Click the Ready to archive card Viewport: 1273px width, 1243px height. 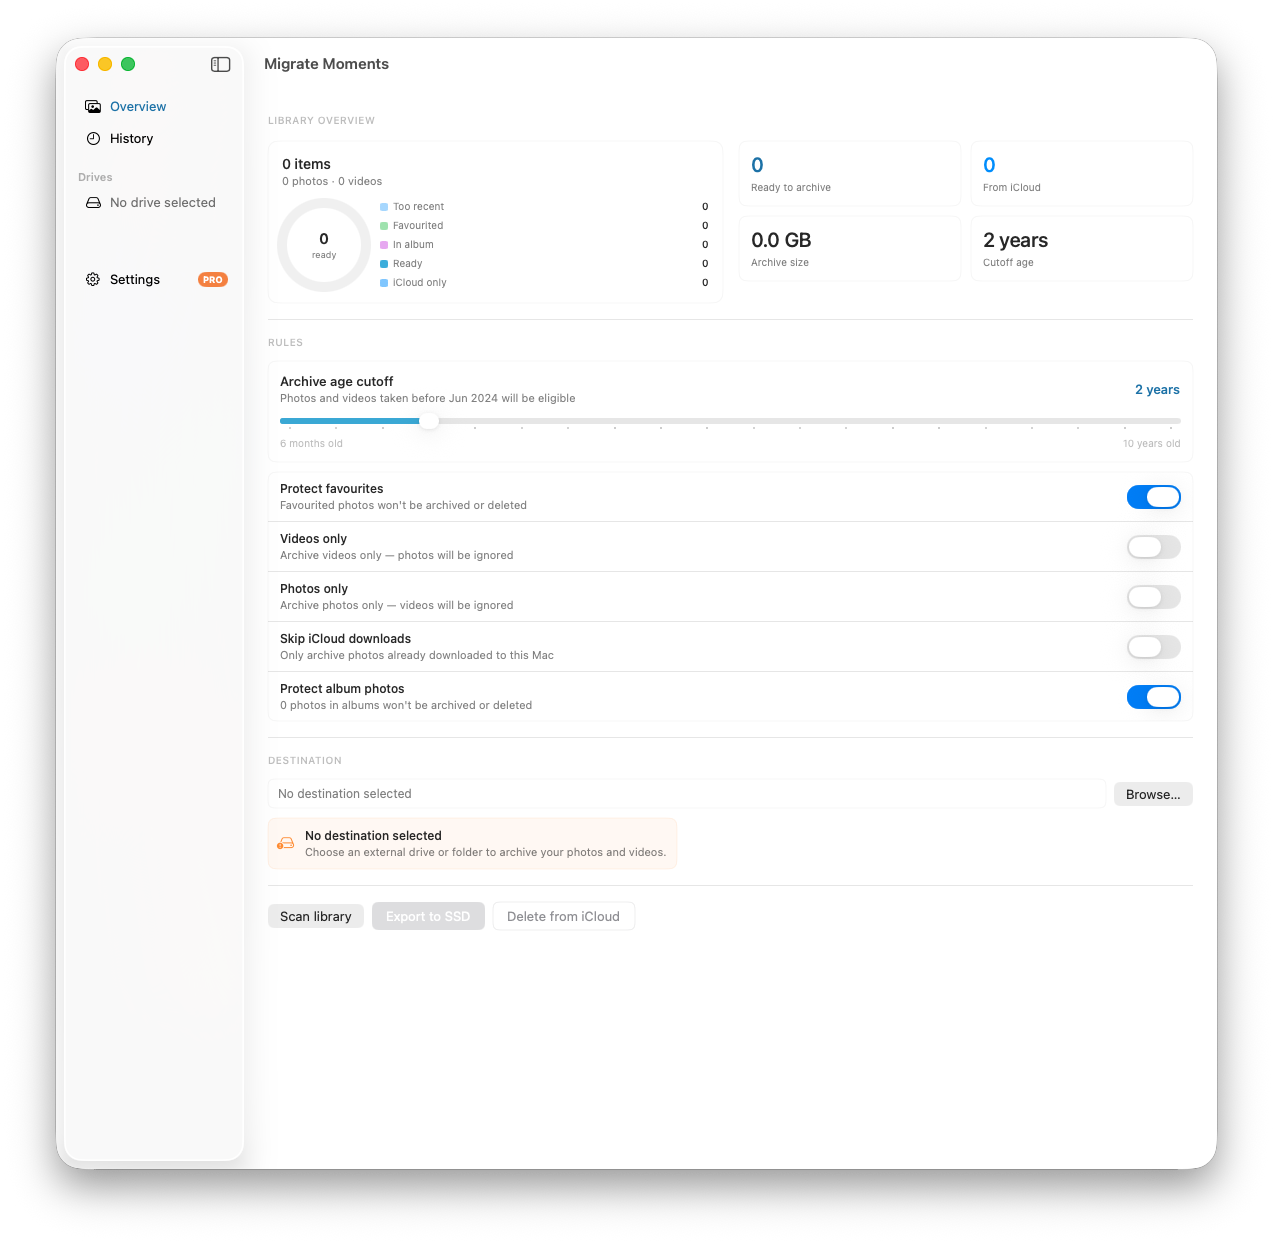[850, 174]
